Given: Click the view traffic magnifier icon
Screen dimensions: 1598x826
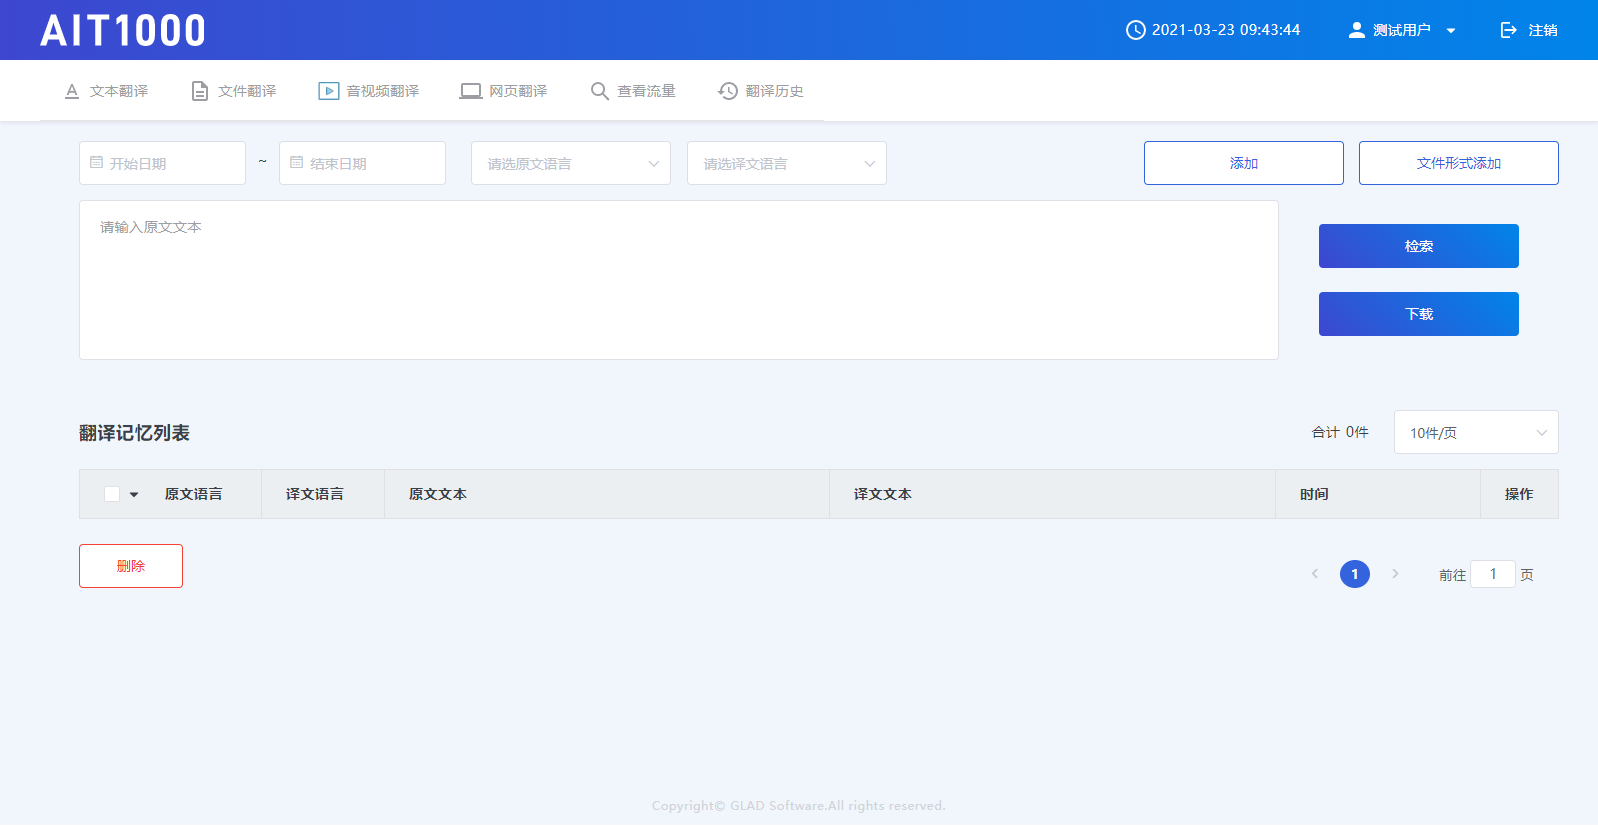Looking at the screenshot, I should tap(599, 91).
